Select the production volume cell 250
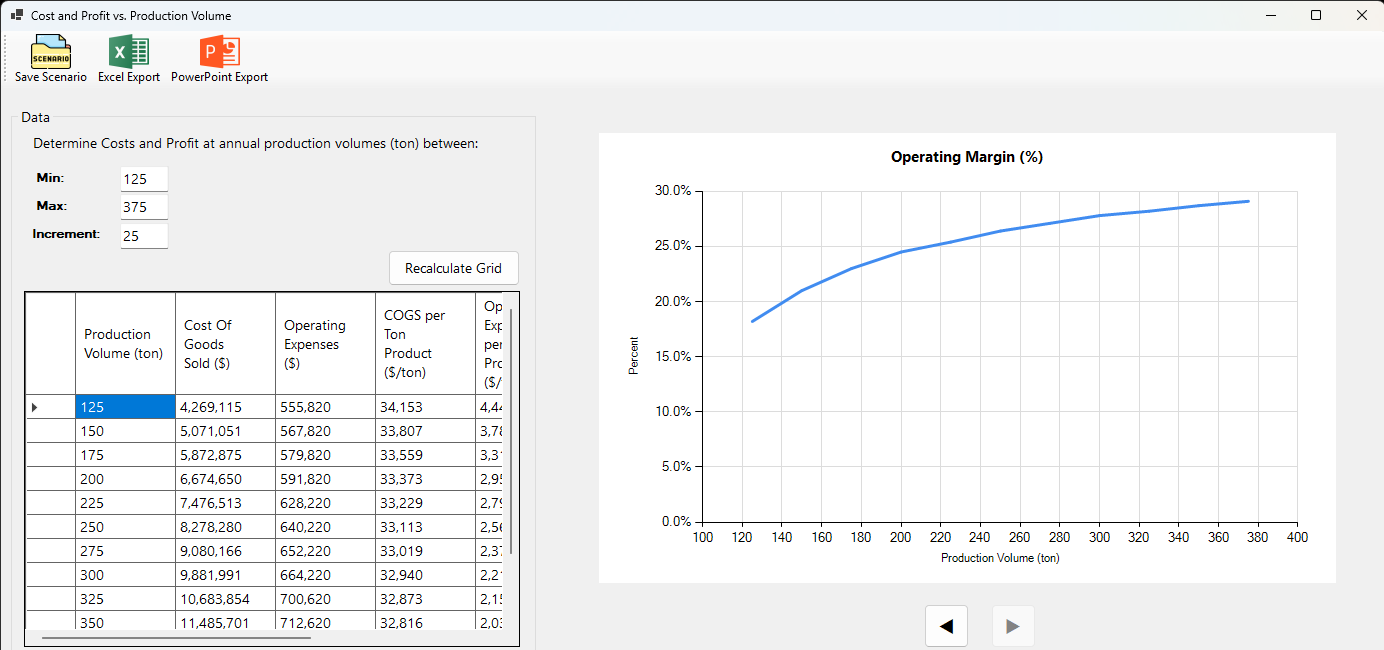Screen dimensions: 1384x650 click(125, 527)
